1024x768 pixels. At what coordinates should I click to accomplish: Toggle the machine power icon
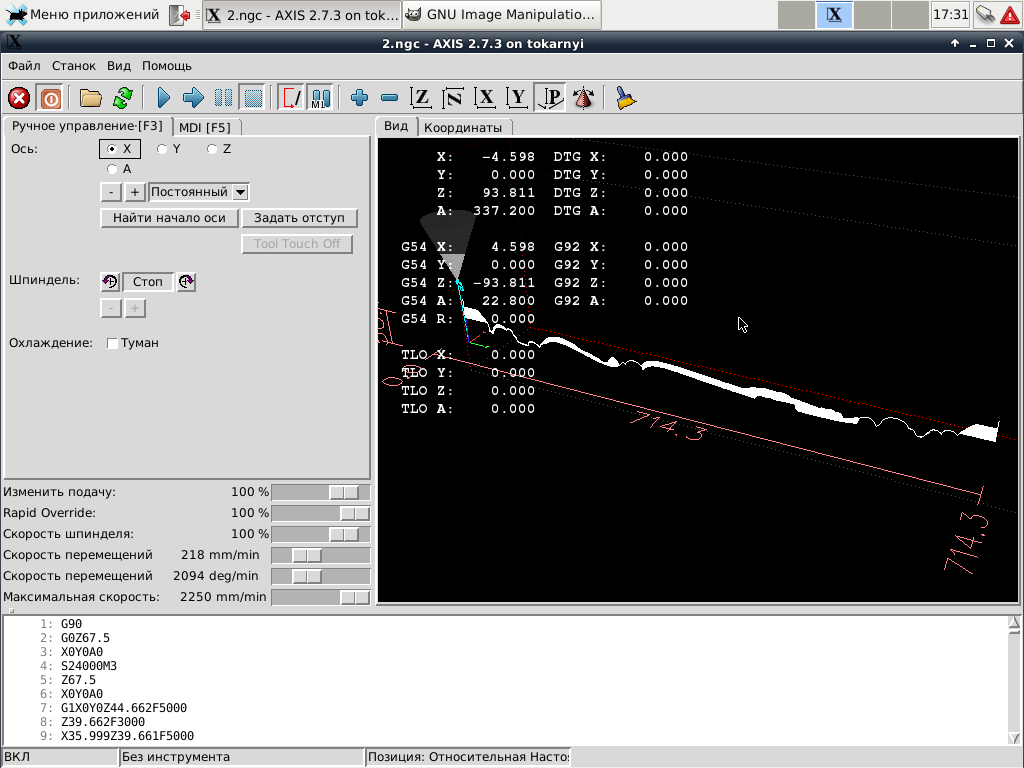pyautogui.click(x=49, y=98)
